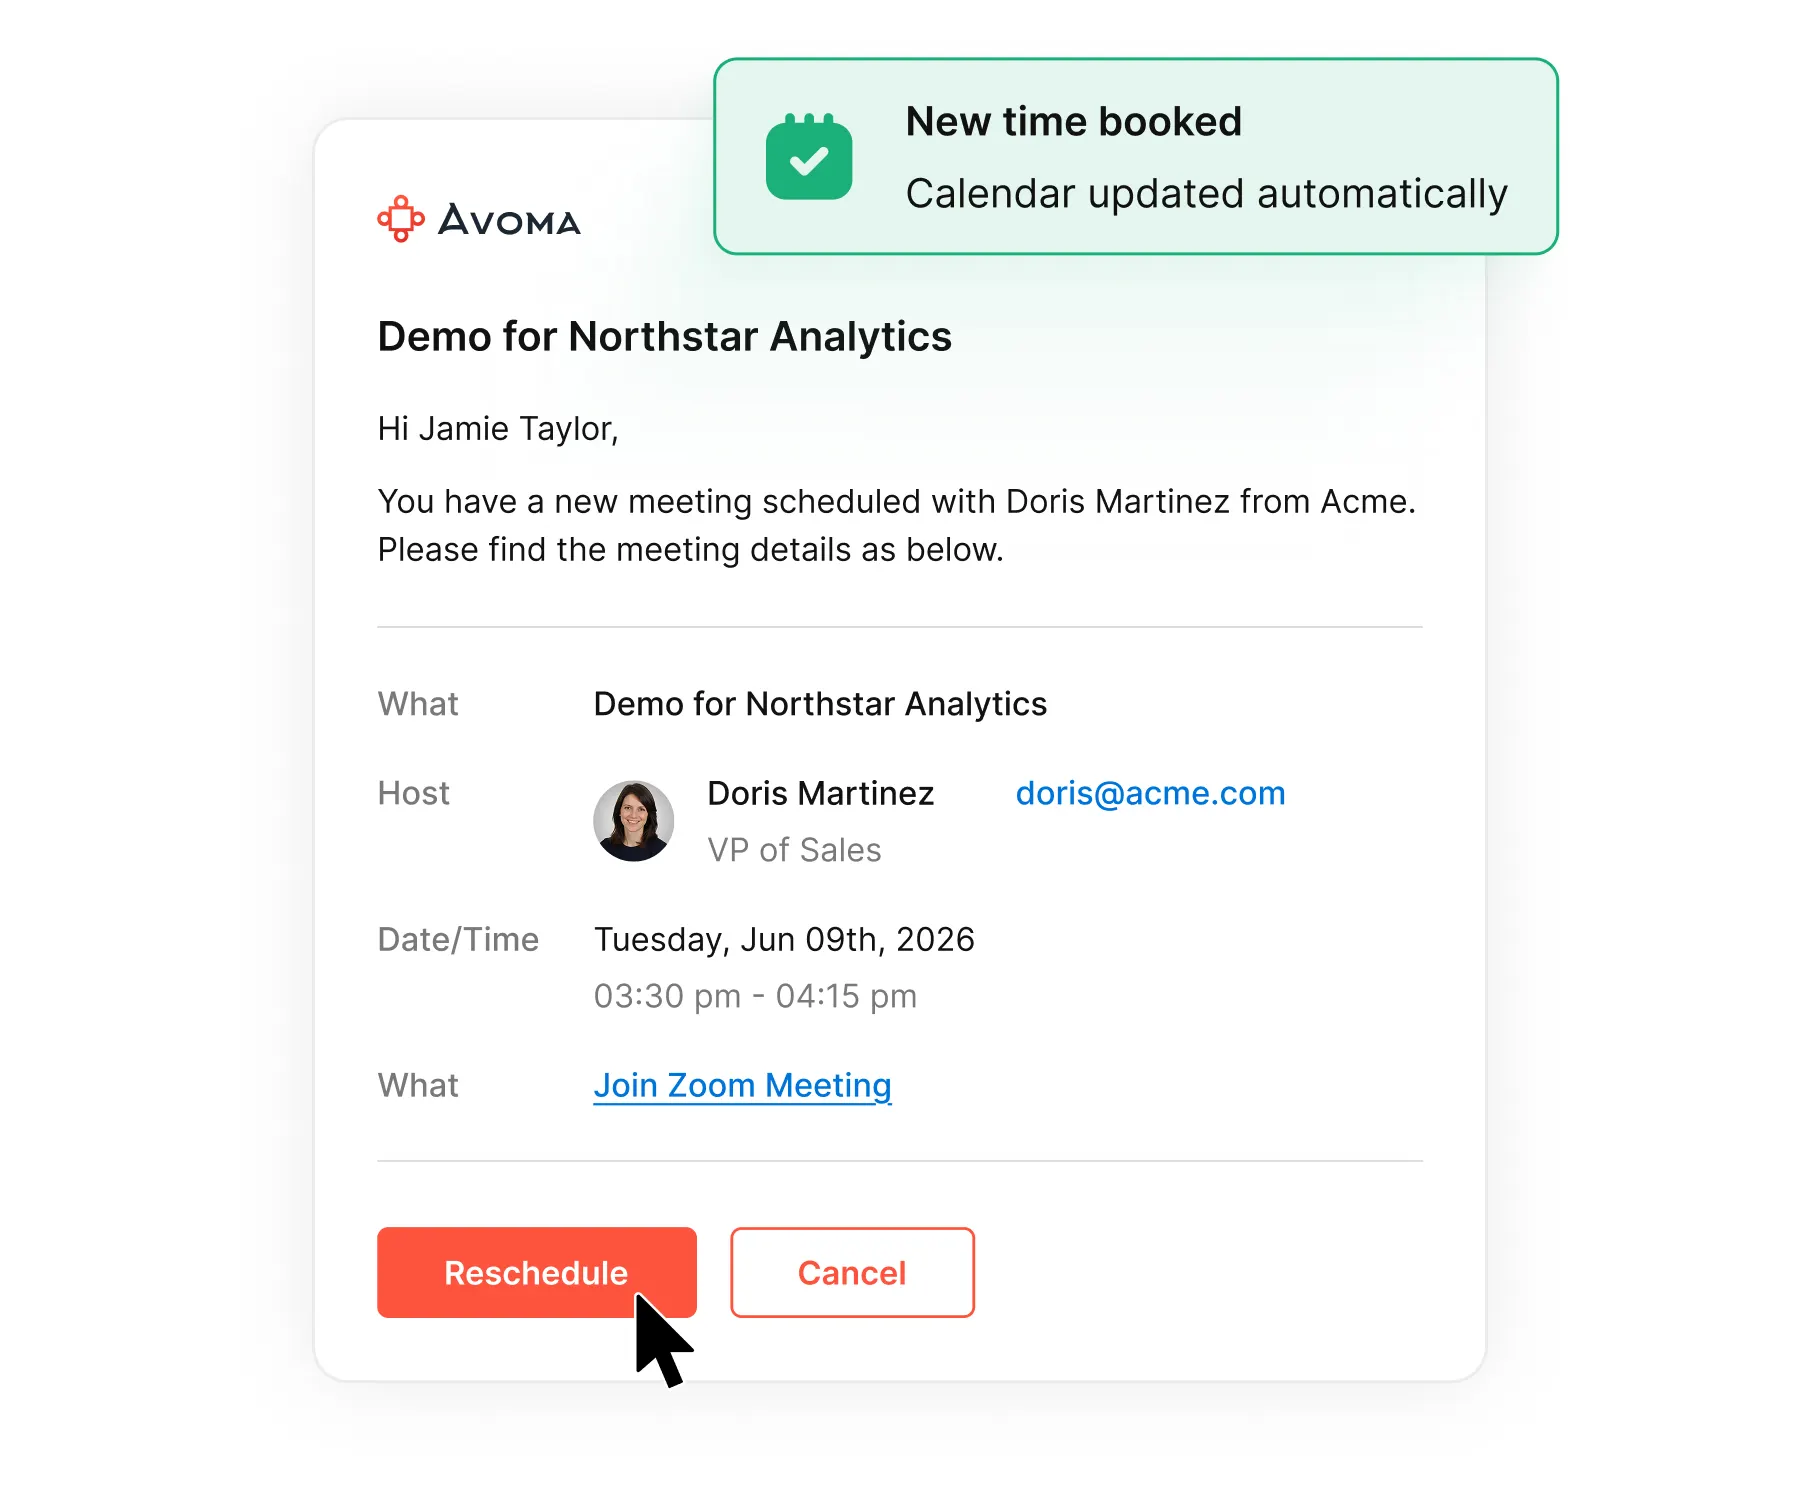This screenshot has width=1800, height=1500.
Task: Click Doris Martinez's profile photo
Action: click(633, 821)
